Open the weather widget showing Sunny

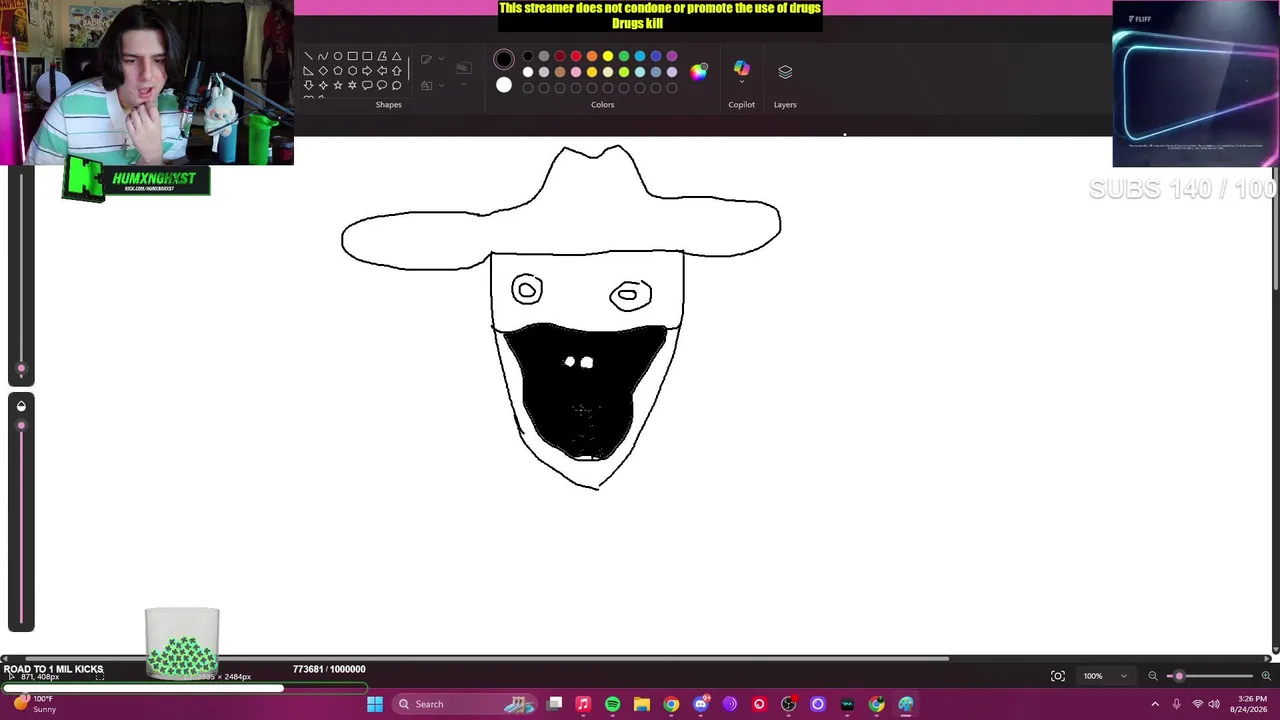click(x=33, y=704)
